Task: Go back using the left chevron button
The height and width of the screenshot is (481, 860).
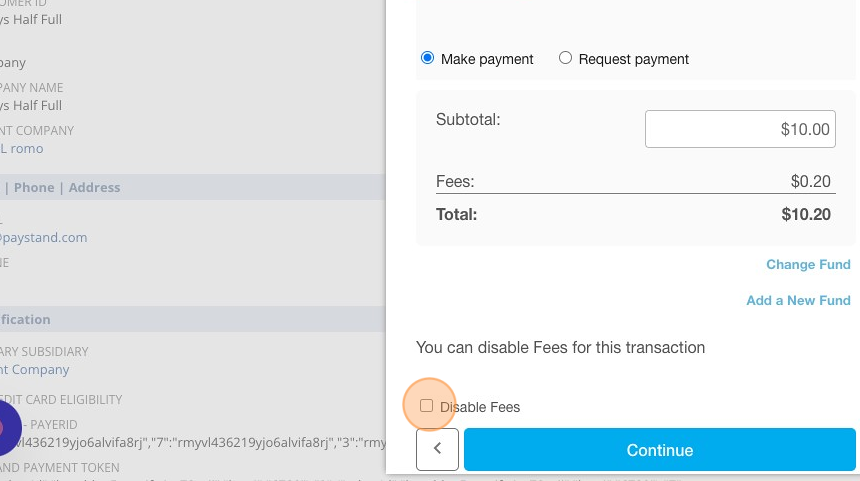Action: tap(437, 449)
